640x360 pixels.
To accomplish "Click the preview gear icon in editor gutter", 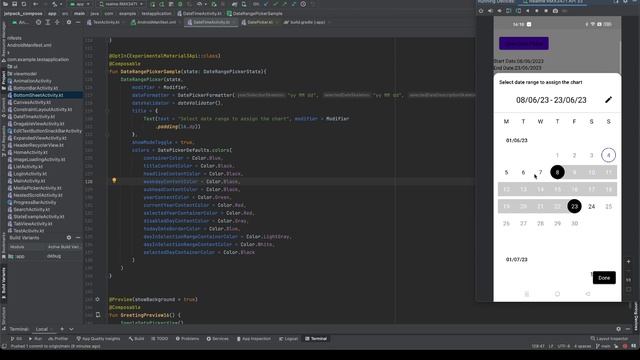I will point(98,299).
